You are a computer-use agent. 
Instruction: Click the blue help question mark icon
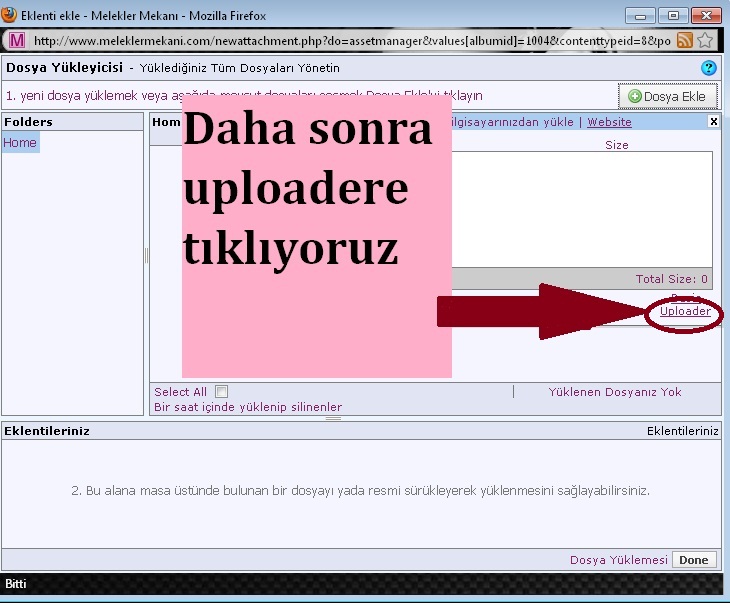click(x=709, y=68)
